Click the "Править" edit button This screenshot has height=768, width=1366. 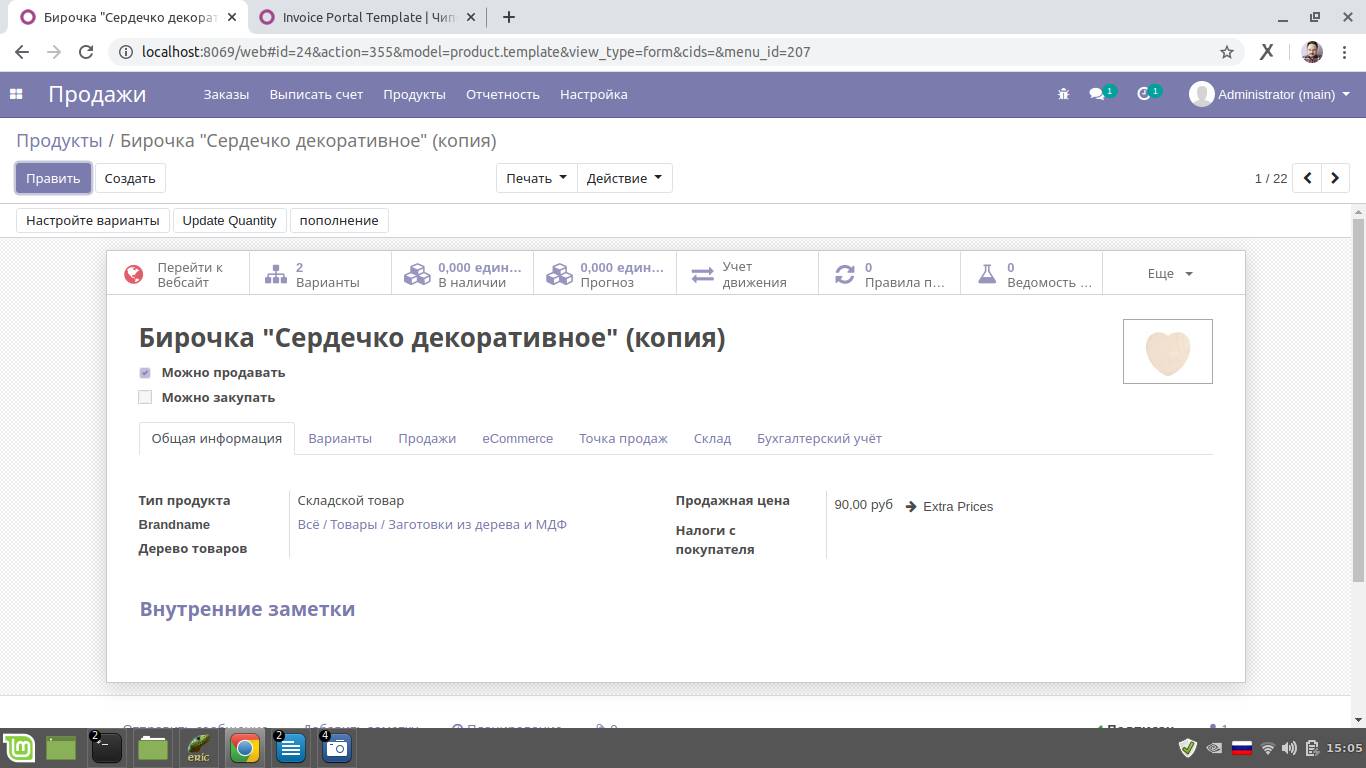point(53,178)
